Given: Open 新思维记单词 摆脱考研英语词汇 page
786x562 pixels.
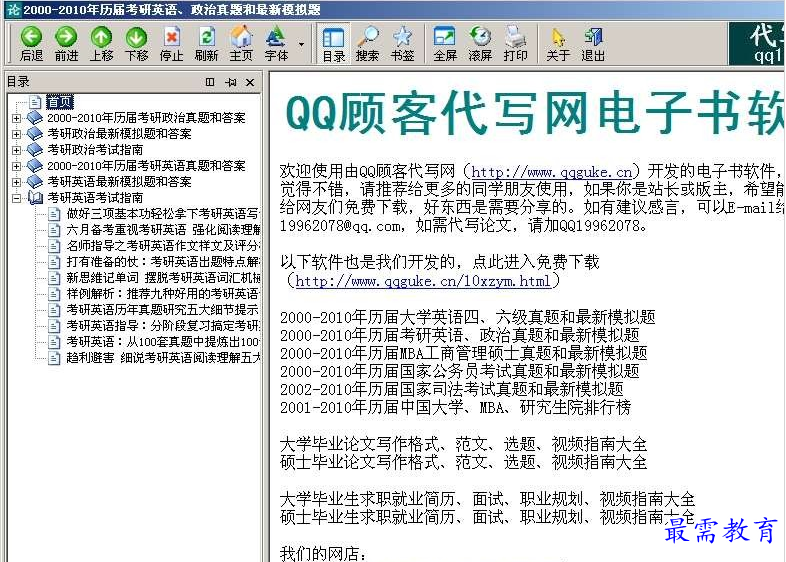Looking at the screenshot, I should tap(163, 278).
